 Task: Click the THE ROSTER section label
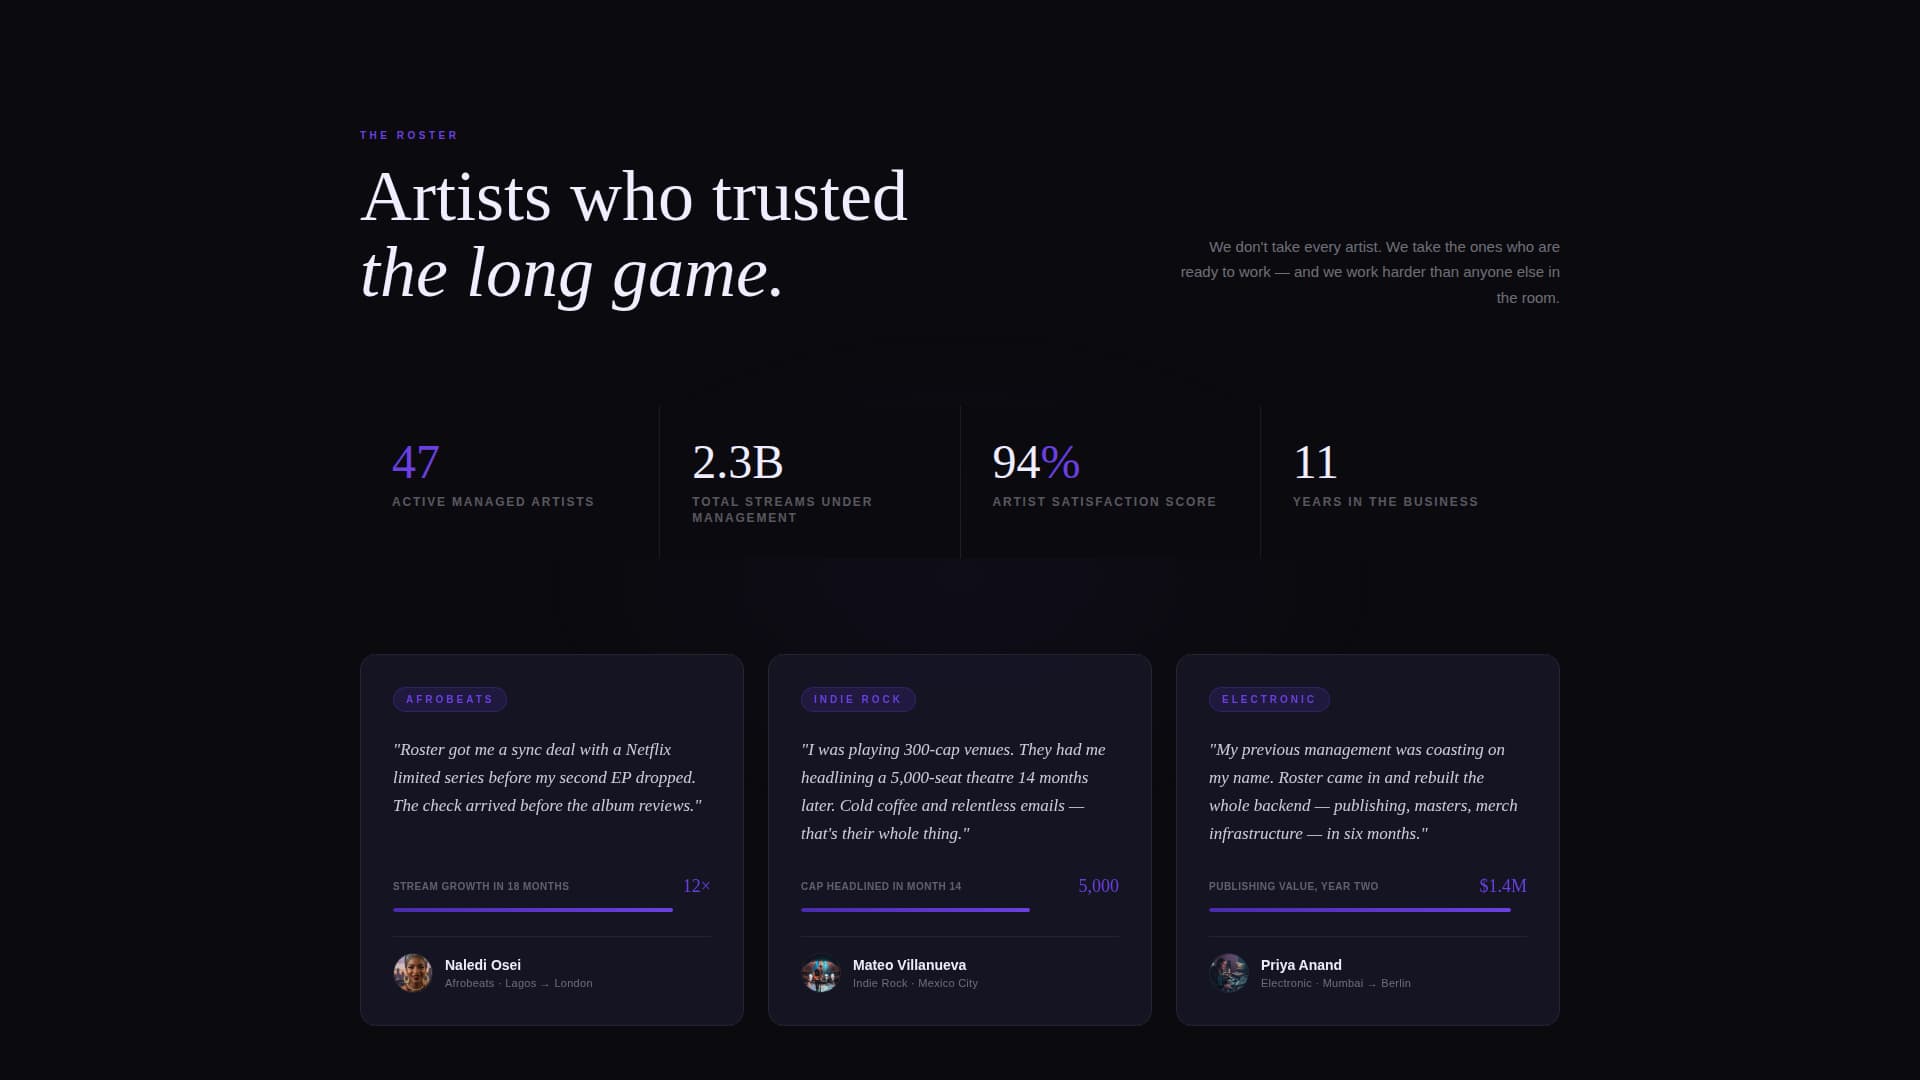[409, 134]
